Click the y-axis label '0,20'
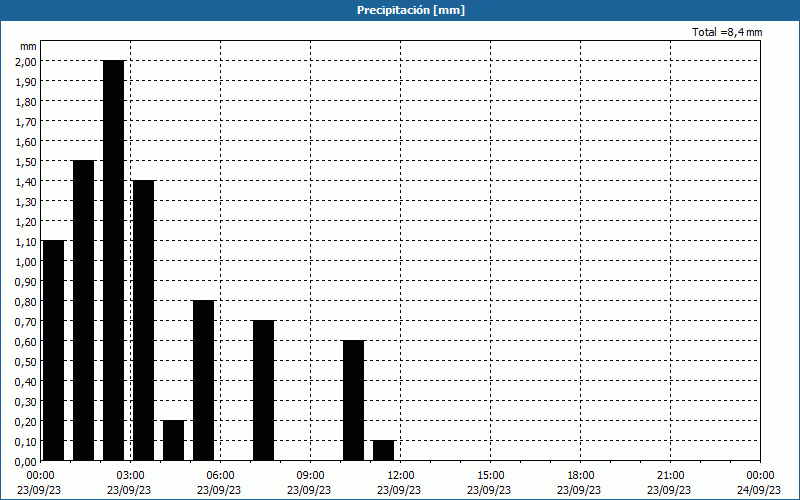The width and height of the screenshot is (800, 500). (28, 421)
